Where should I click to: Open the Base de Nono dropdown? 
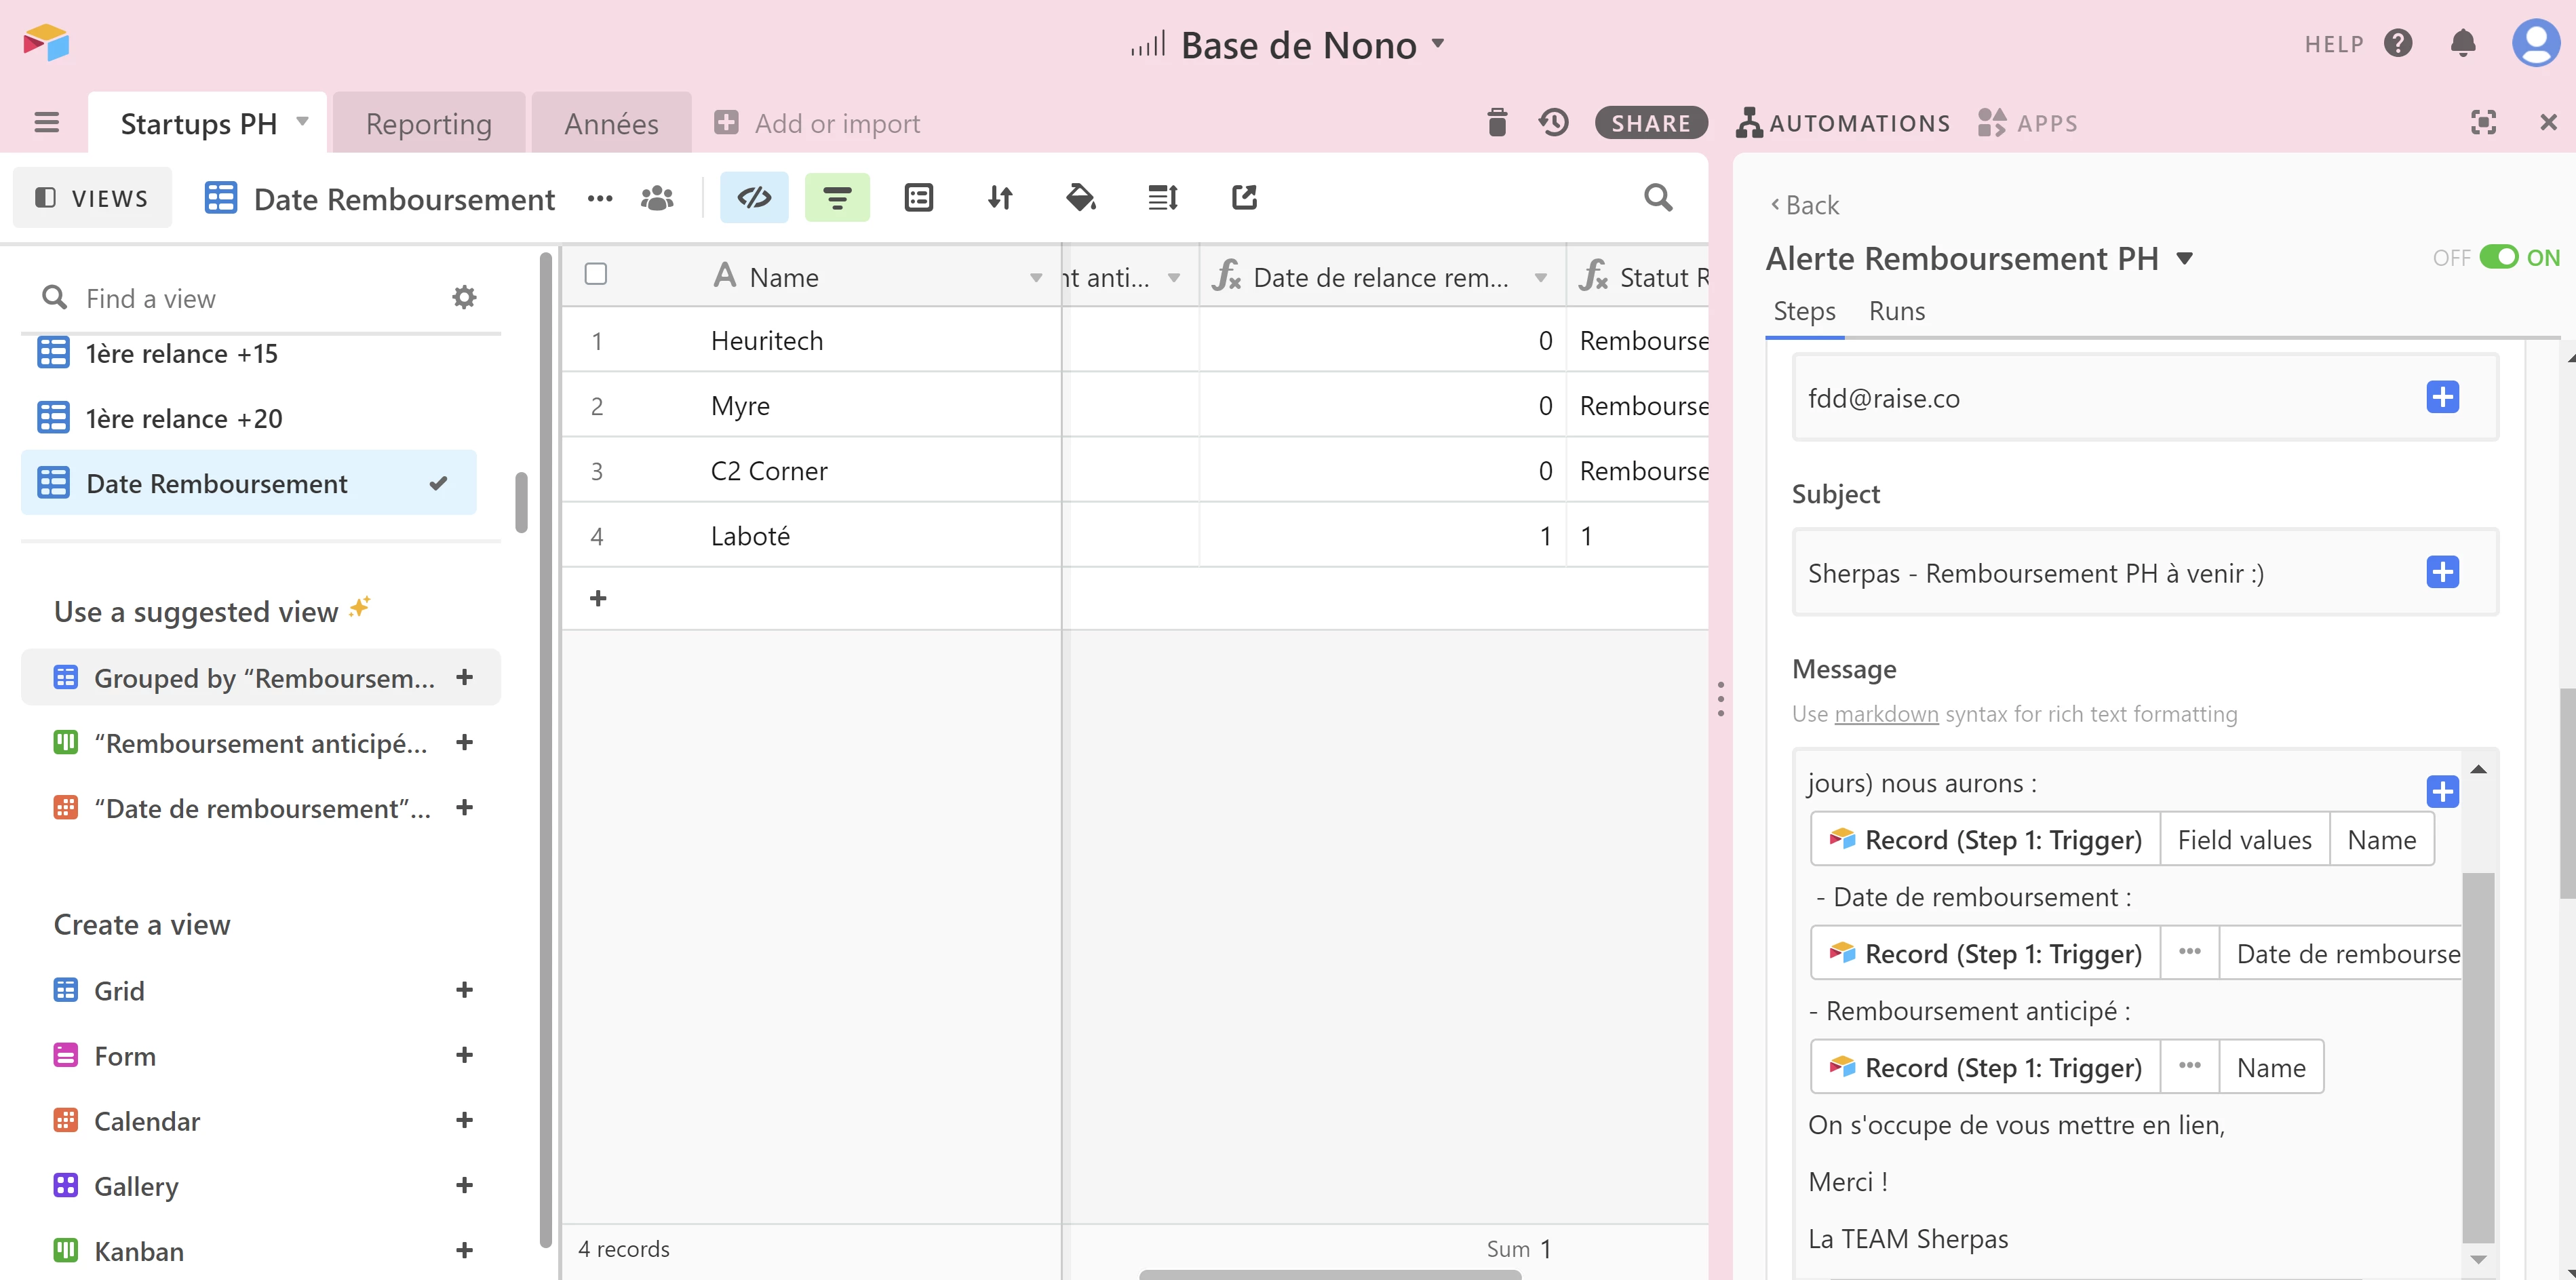click(1438, 43)
